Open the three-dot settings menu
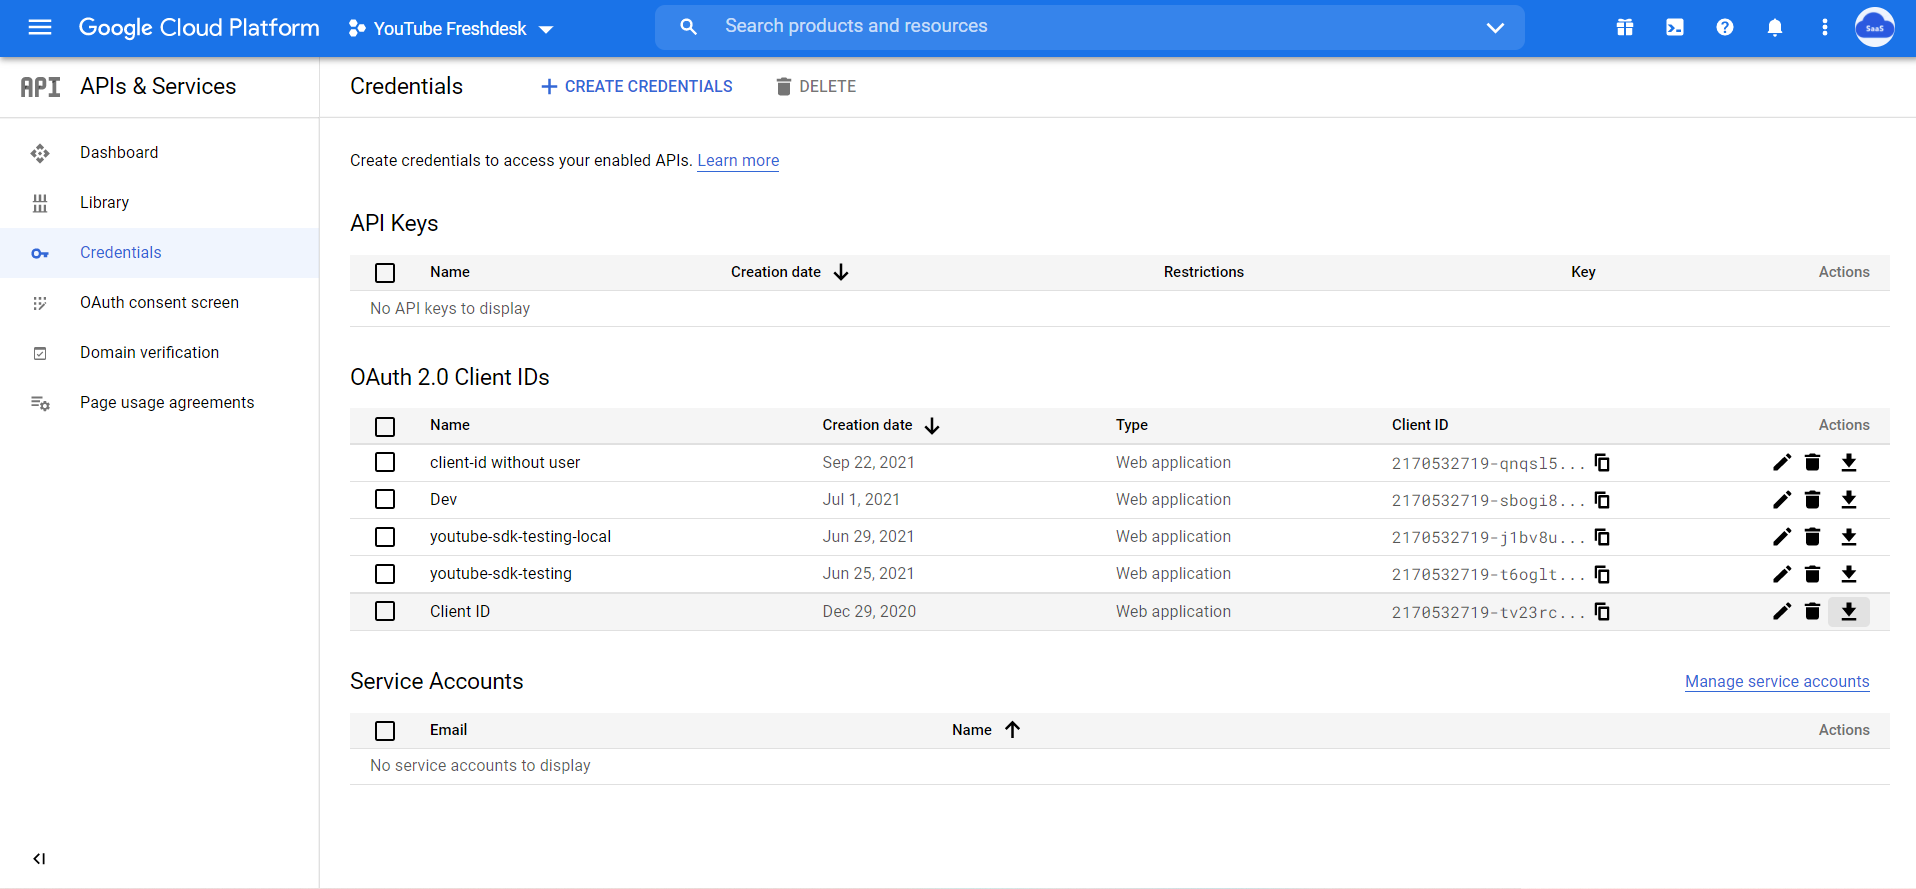This screenshot has height=889, width=1916. tap(1825, 27)
